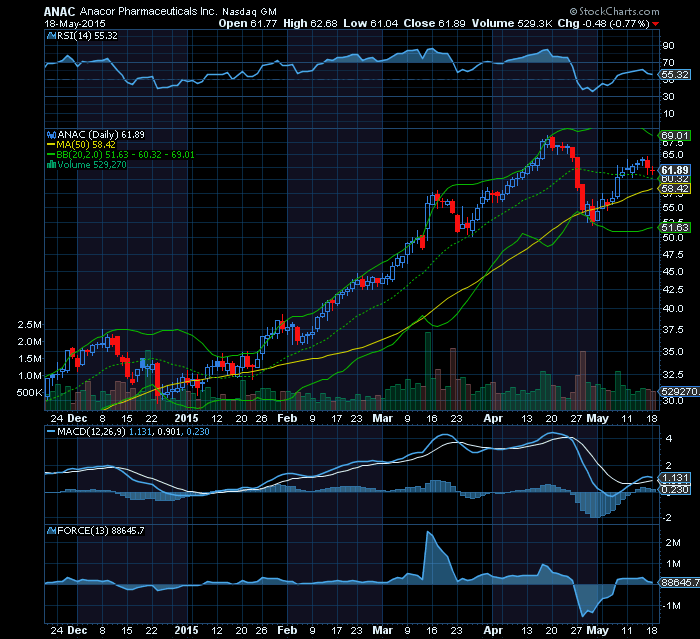Viewport: 700px width, 639px height.
Task: Click the RSI 55.32 value tag on axis
Action: coord(675,75)
